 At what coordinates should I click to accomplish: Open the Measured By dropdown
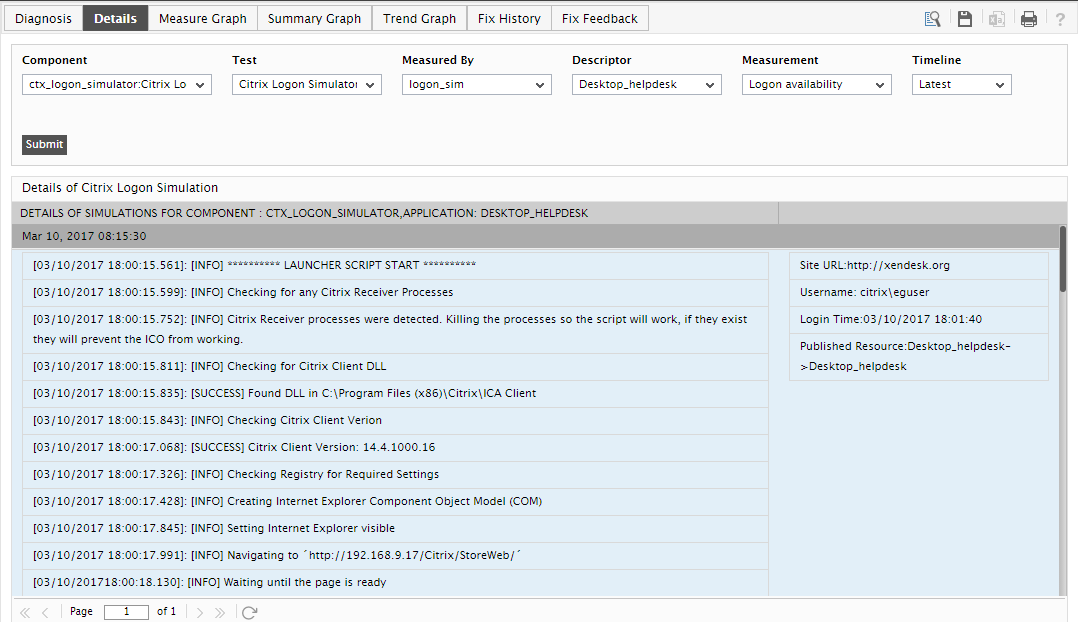click(476, 85)
